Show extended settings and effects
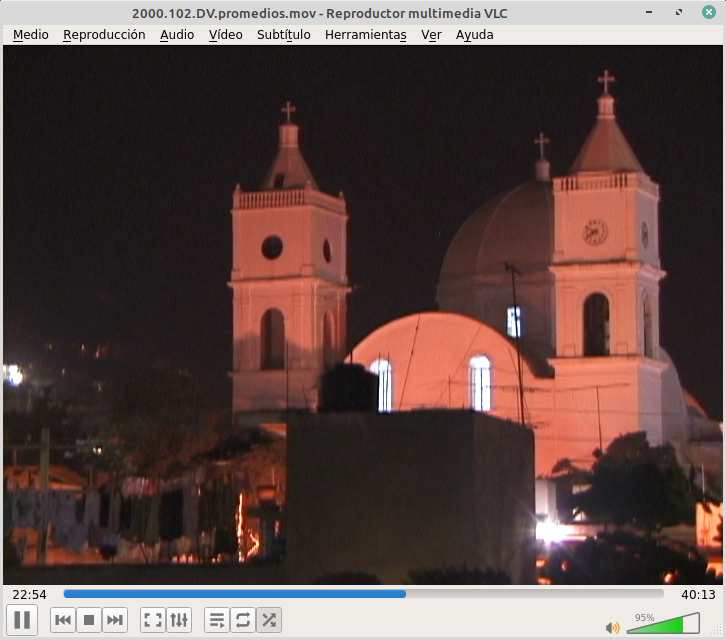Image resolution: width=726 pixels, height=640 pixels. [x=179, y=620]
